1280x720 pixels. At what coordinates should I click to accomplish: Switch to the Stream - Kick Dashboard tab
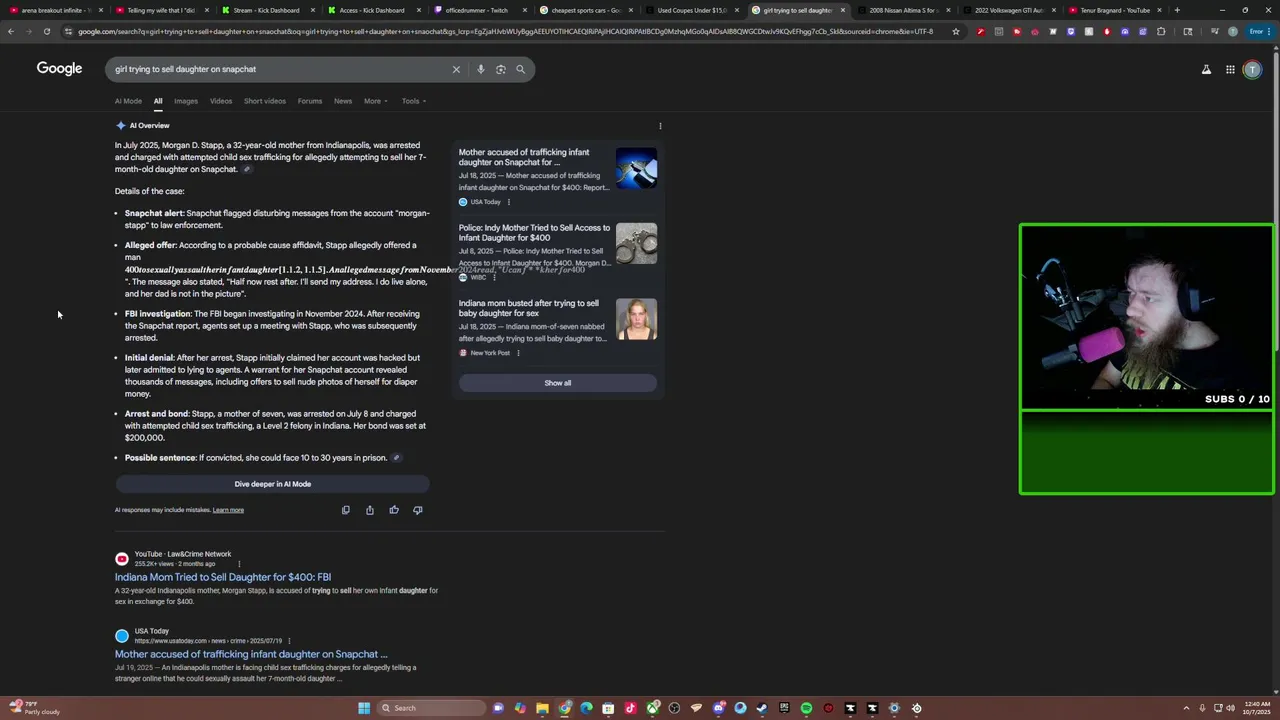tap(267, 10)
